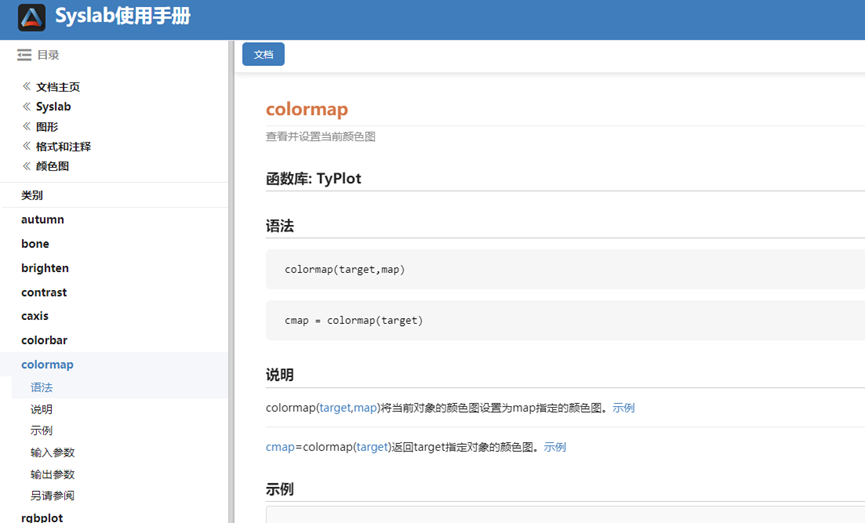865x523 pixels.
Task: Click the 函数库: TyPlot heading
Action: (x=313, y=179)
